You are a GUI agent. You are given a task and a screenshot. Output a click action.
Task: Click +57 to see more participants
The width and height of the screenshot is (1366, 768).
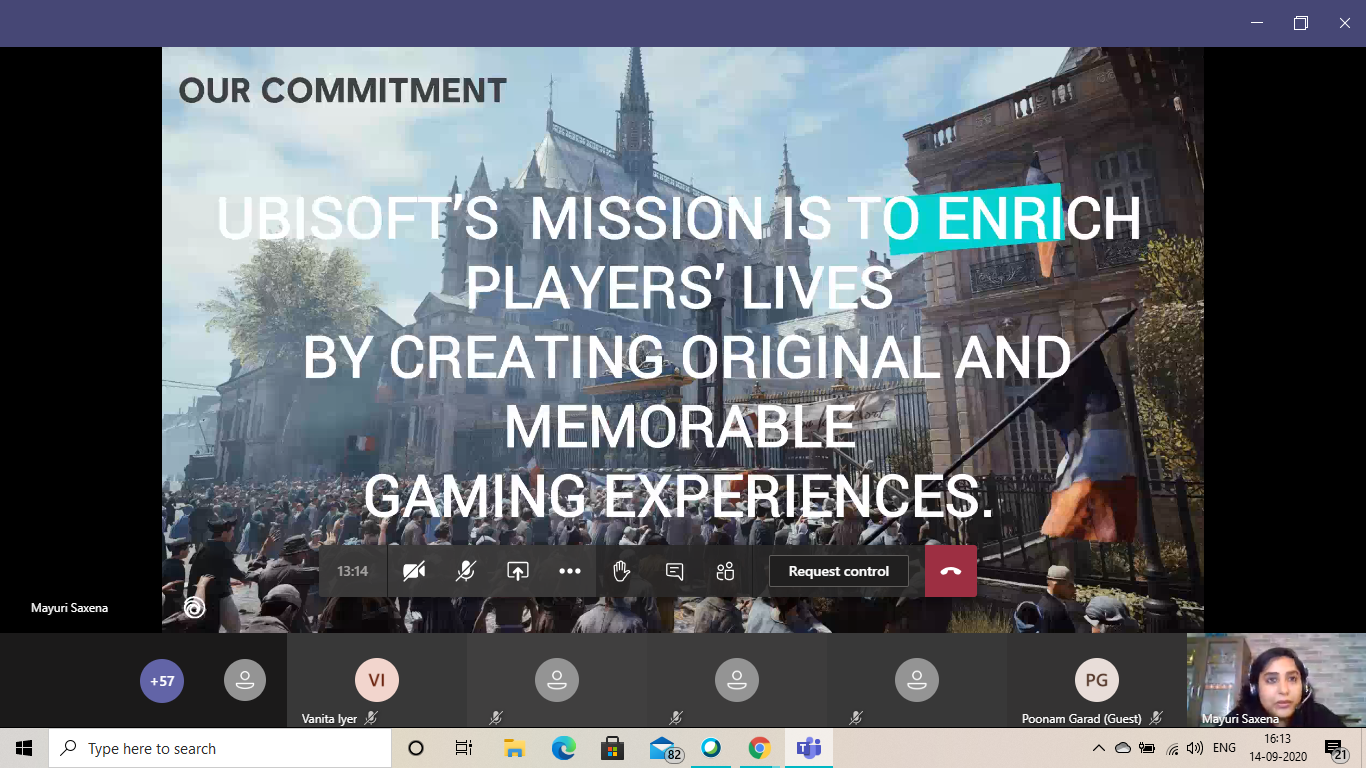click(x=161, y=680)
